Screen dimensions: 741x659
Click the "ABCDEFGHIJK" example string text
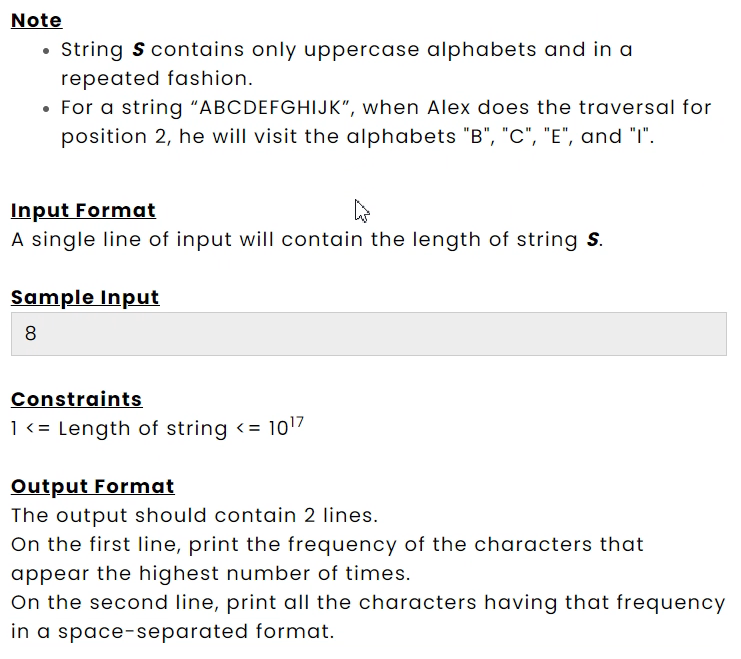[271, 108]
